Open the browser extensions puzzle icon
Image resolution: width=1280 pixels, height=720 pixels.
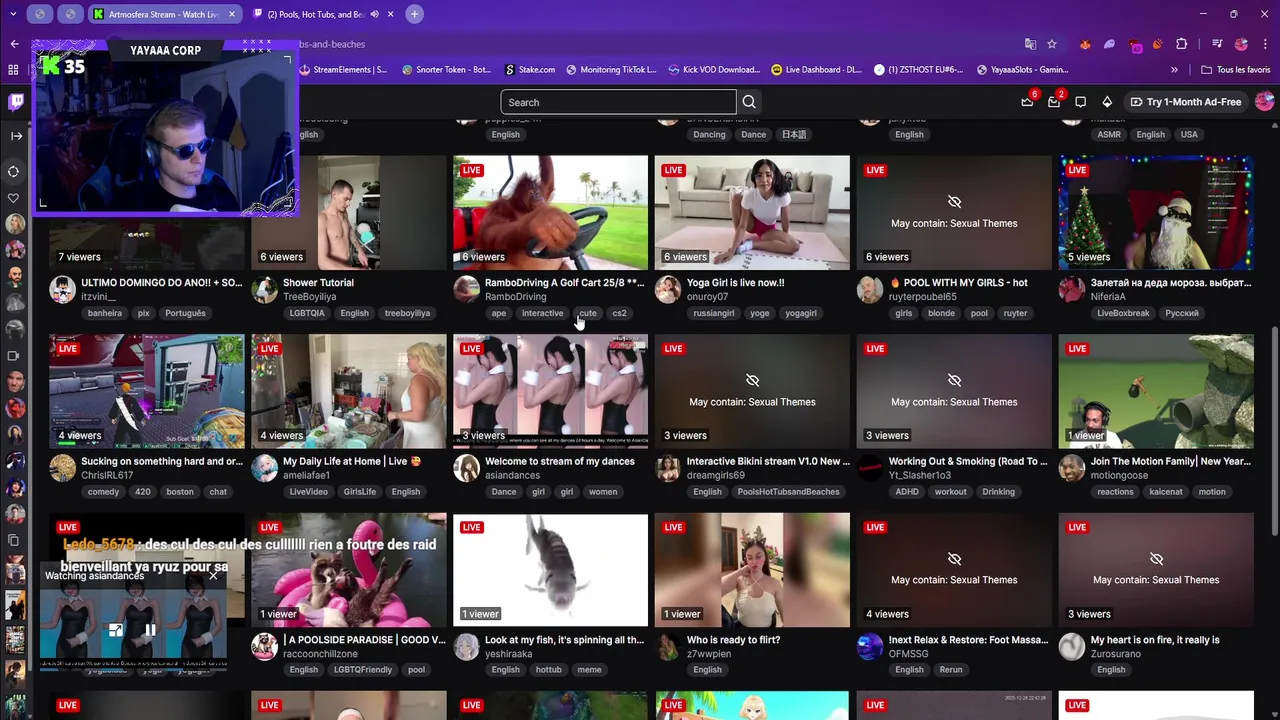[x=1182, y=44]
